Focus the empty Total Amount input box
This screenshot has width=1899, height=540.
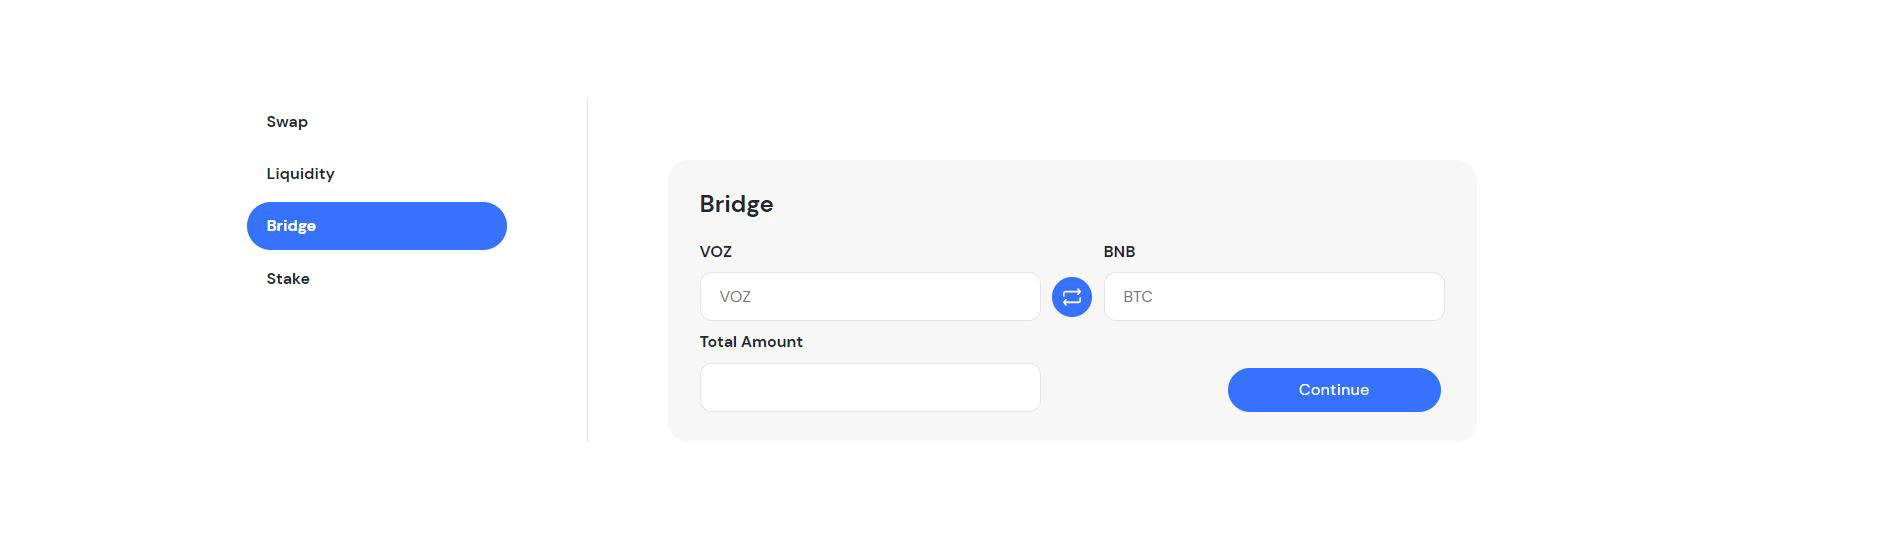869,388
